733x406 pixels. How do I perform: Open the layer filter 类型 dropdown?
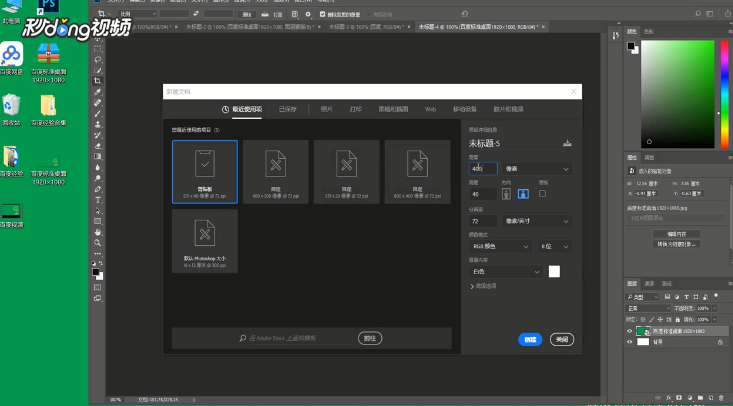click(x=642, y=297)
